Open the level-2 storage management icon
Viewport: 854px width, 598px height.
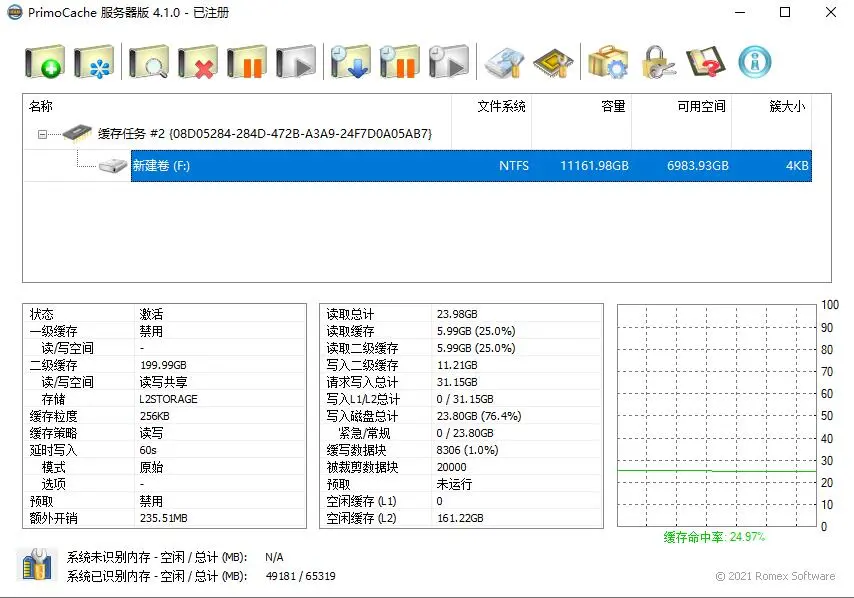[504, 63]
